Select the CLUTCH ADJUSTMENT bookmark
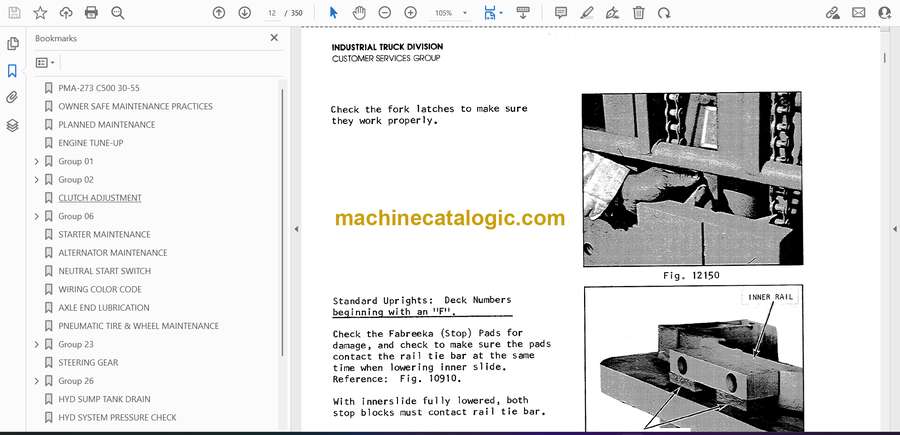The width and height of the screenshot is (900, 435). [x=100, y=198]
